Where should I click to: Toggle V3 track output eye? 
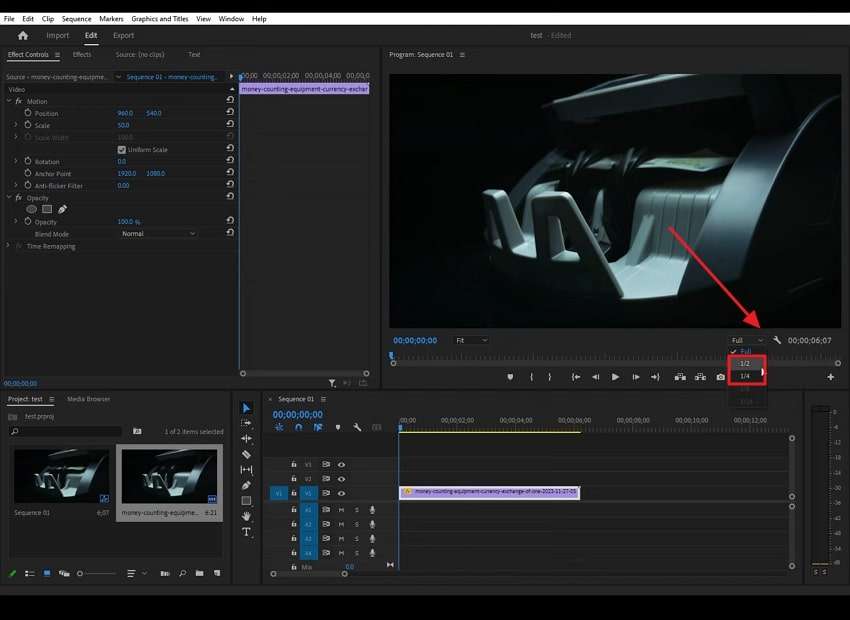tap(342, 464)
